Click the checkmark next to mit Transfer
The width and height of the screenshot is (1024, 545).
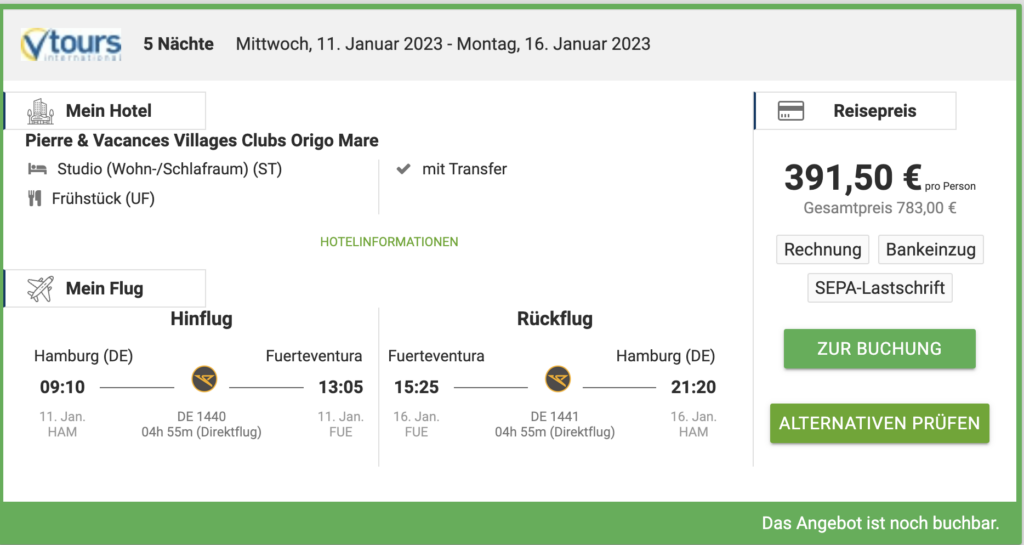click(404, 169)
